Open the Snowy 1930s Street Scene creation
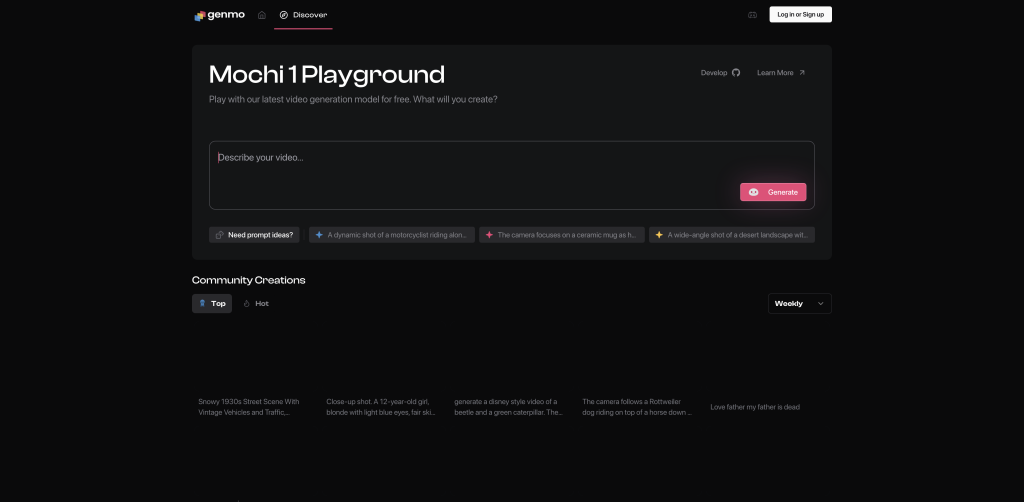The width and height of the screenshot is (1024, 502). (249, 407)
